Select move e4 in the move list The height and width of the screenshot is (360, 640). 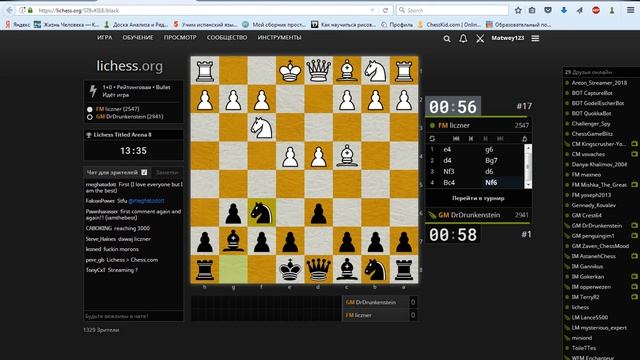(x=447, y=149)
